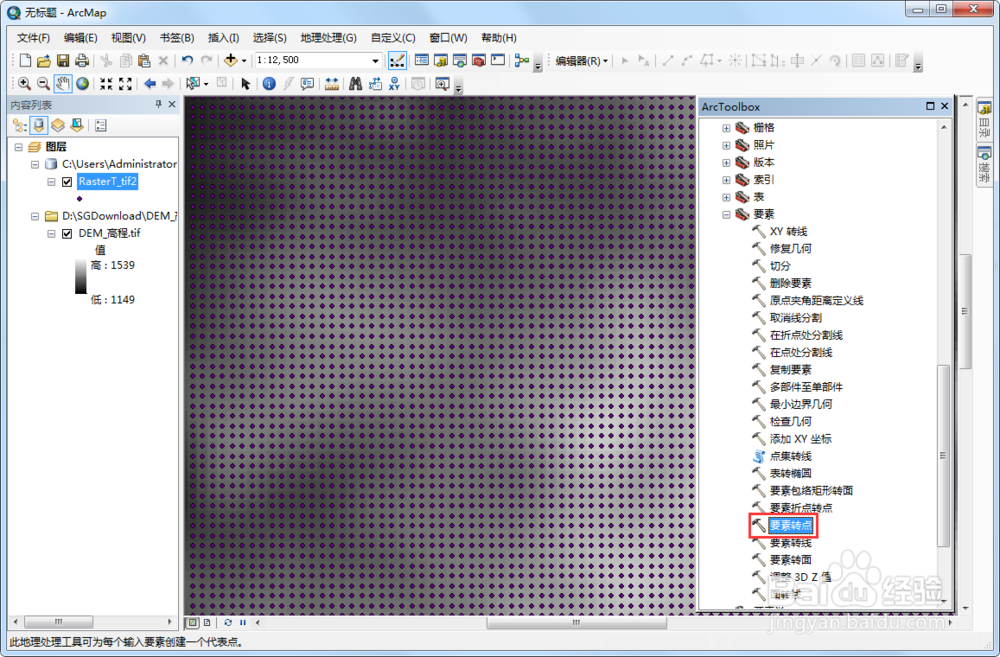Screen dimensions: 1000x657
Task: Open the ModelBuilder window icon
Action: pyautogui.click(x=522, y=61)
